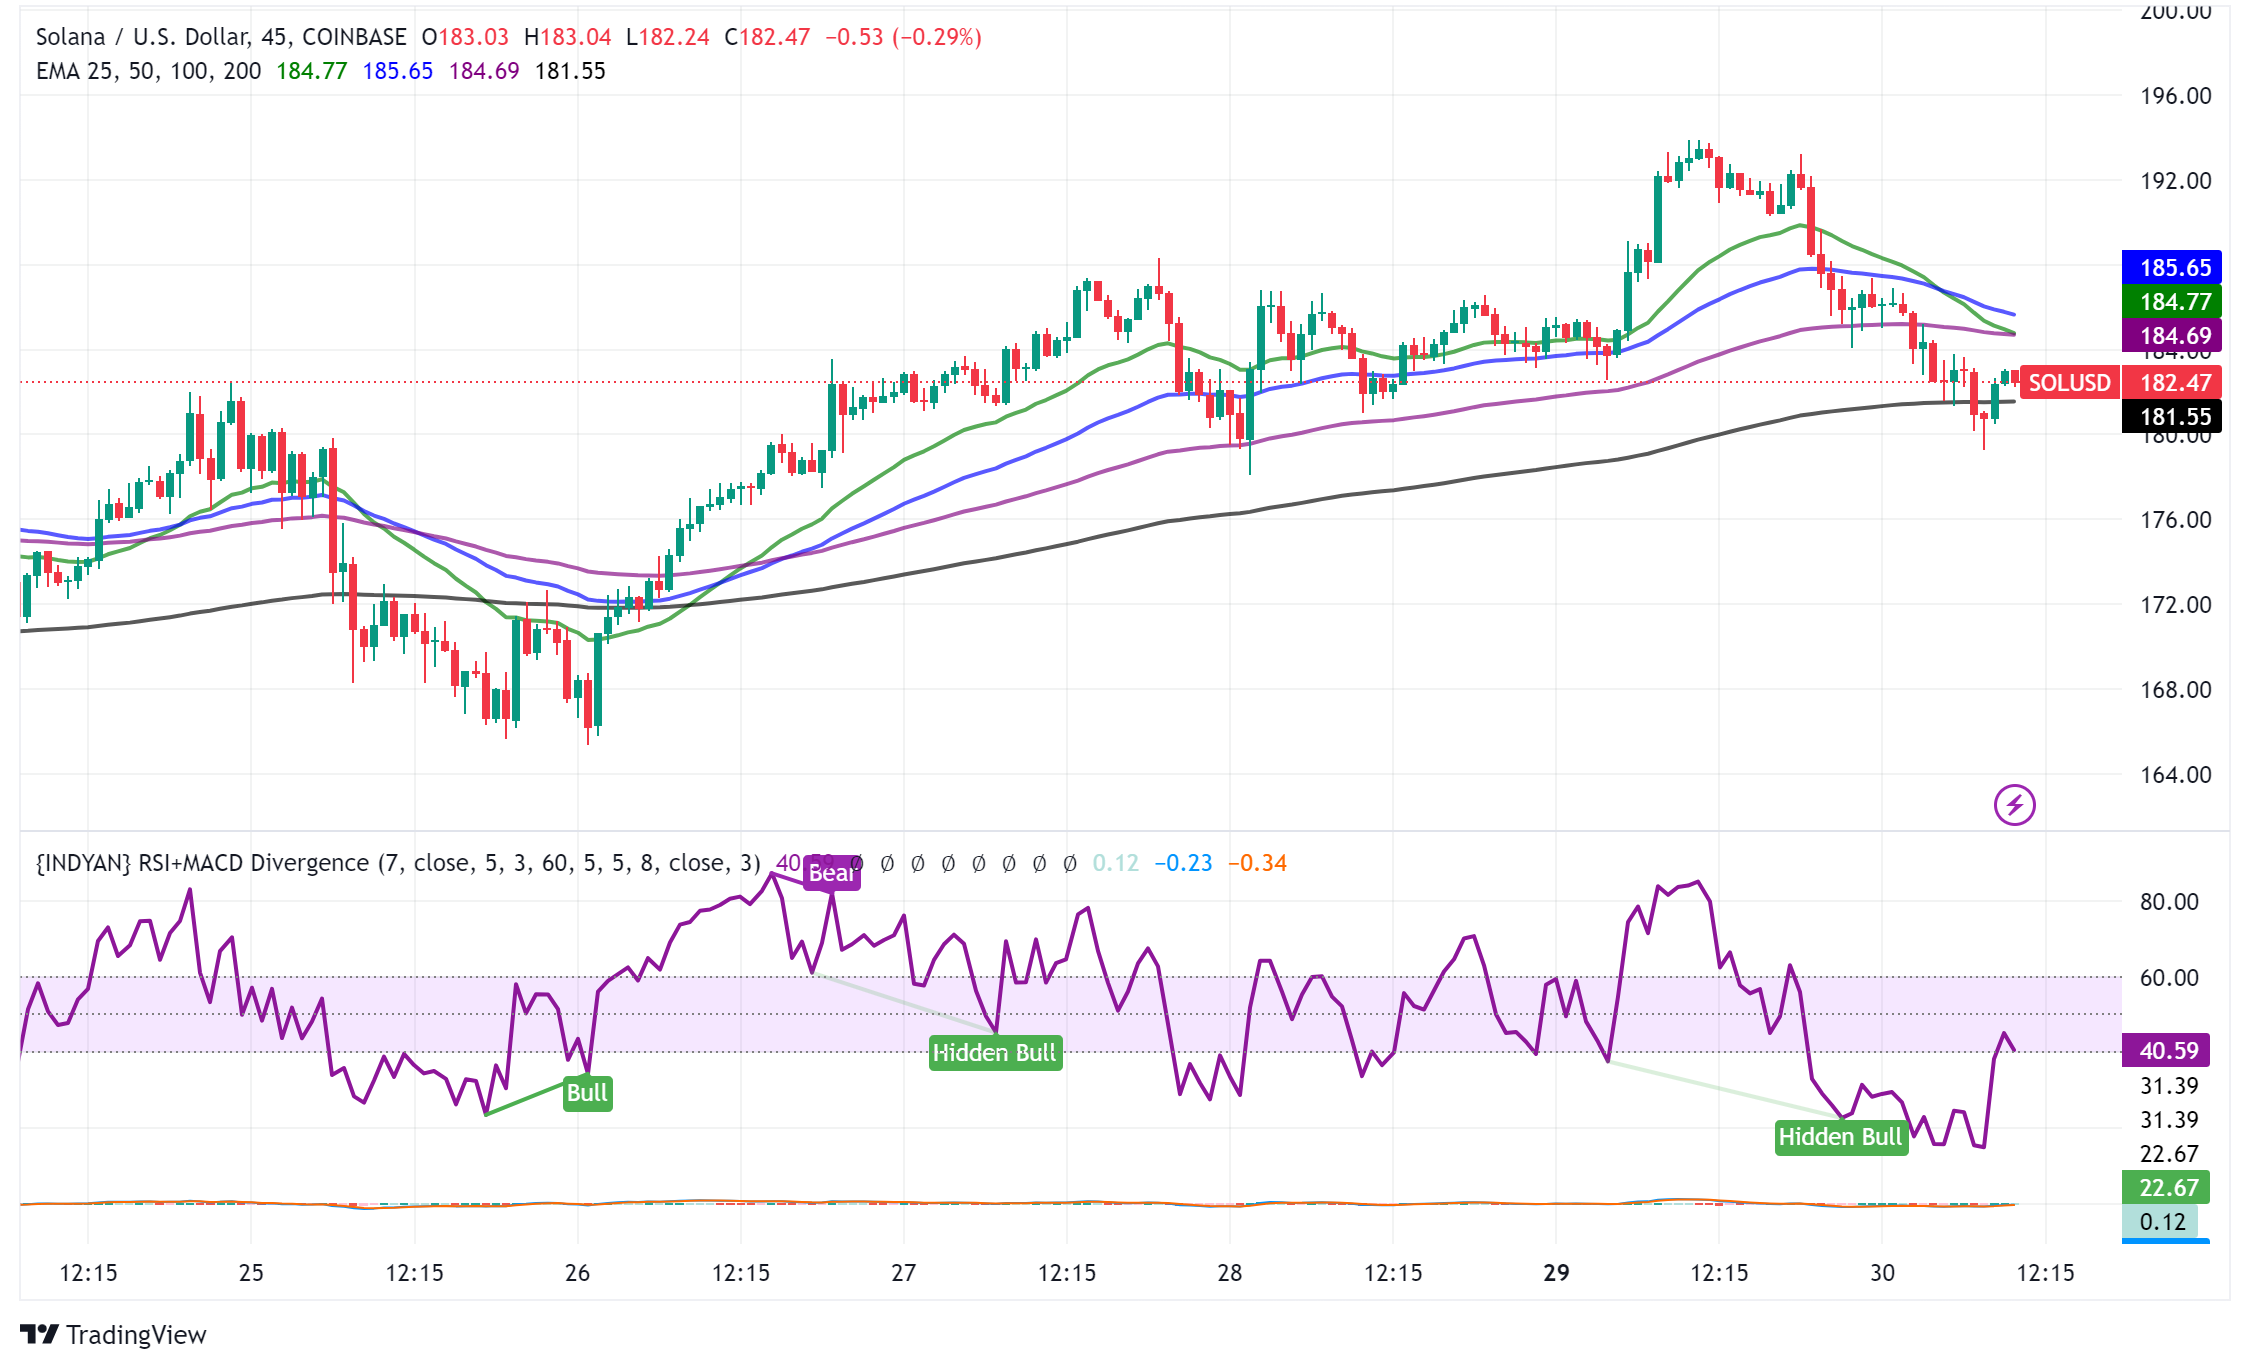Image resolution: width=2250 pixels, height=1370 pixels.
Task: Click the green 22.67 indicator value label
Action: point(2168,1188)
